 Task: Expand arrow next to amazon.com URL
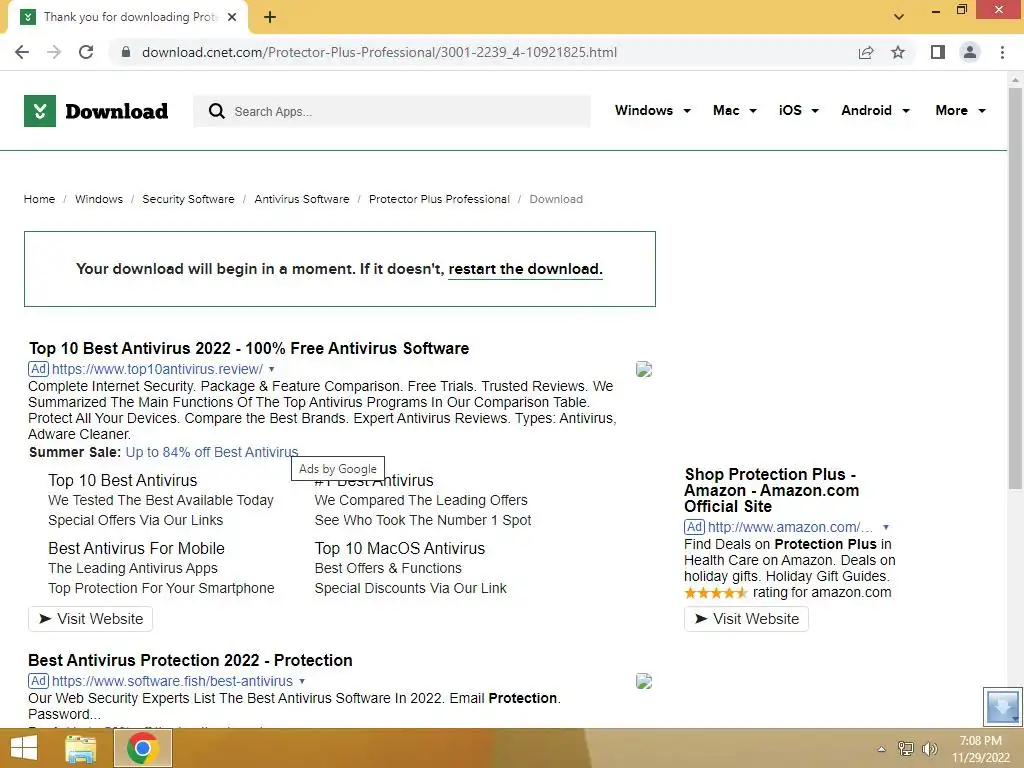click(x=886, y=527)
